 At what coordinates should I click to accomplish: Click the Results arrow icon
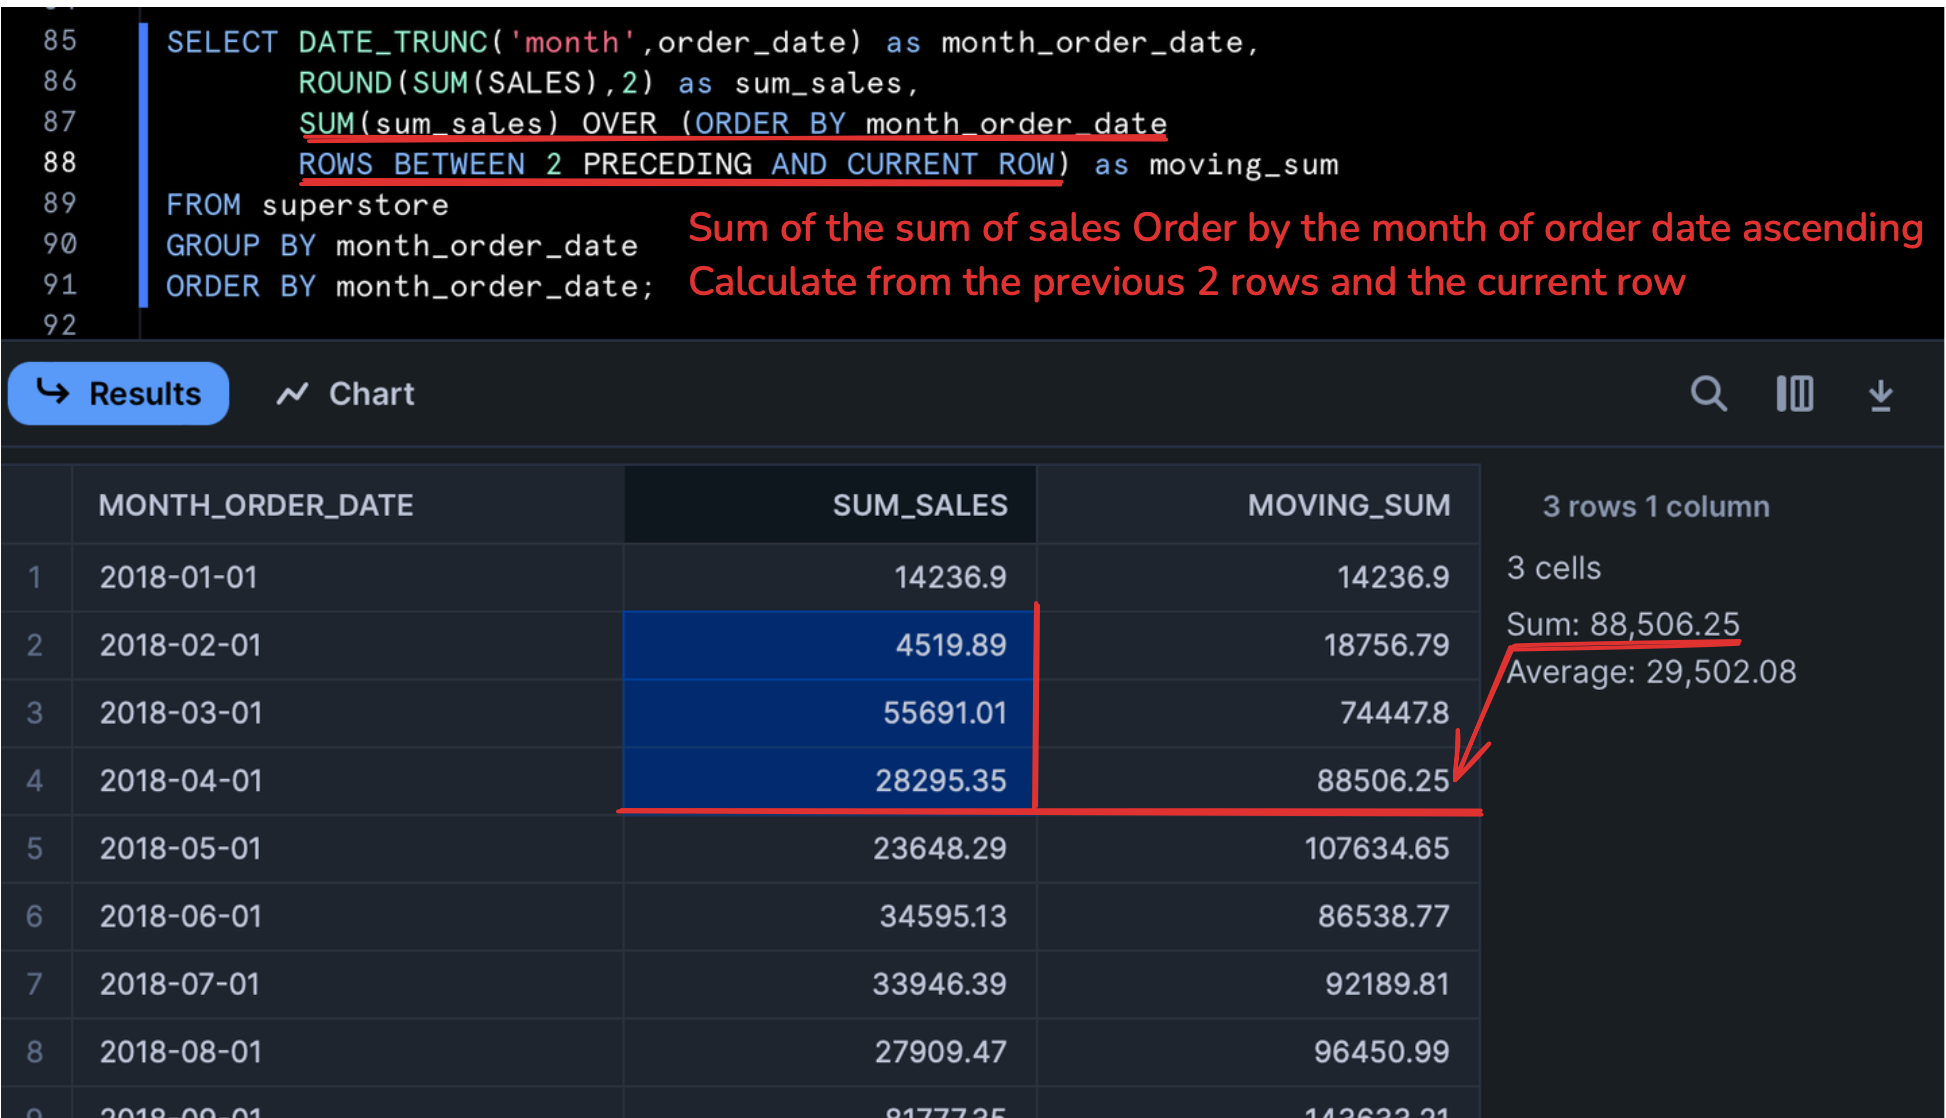point(53,392)
